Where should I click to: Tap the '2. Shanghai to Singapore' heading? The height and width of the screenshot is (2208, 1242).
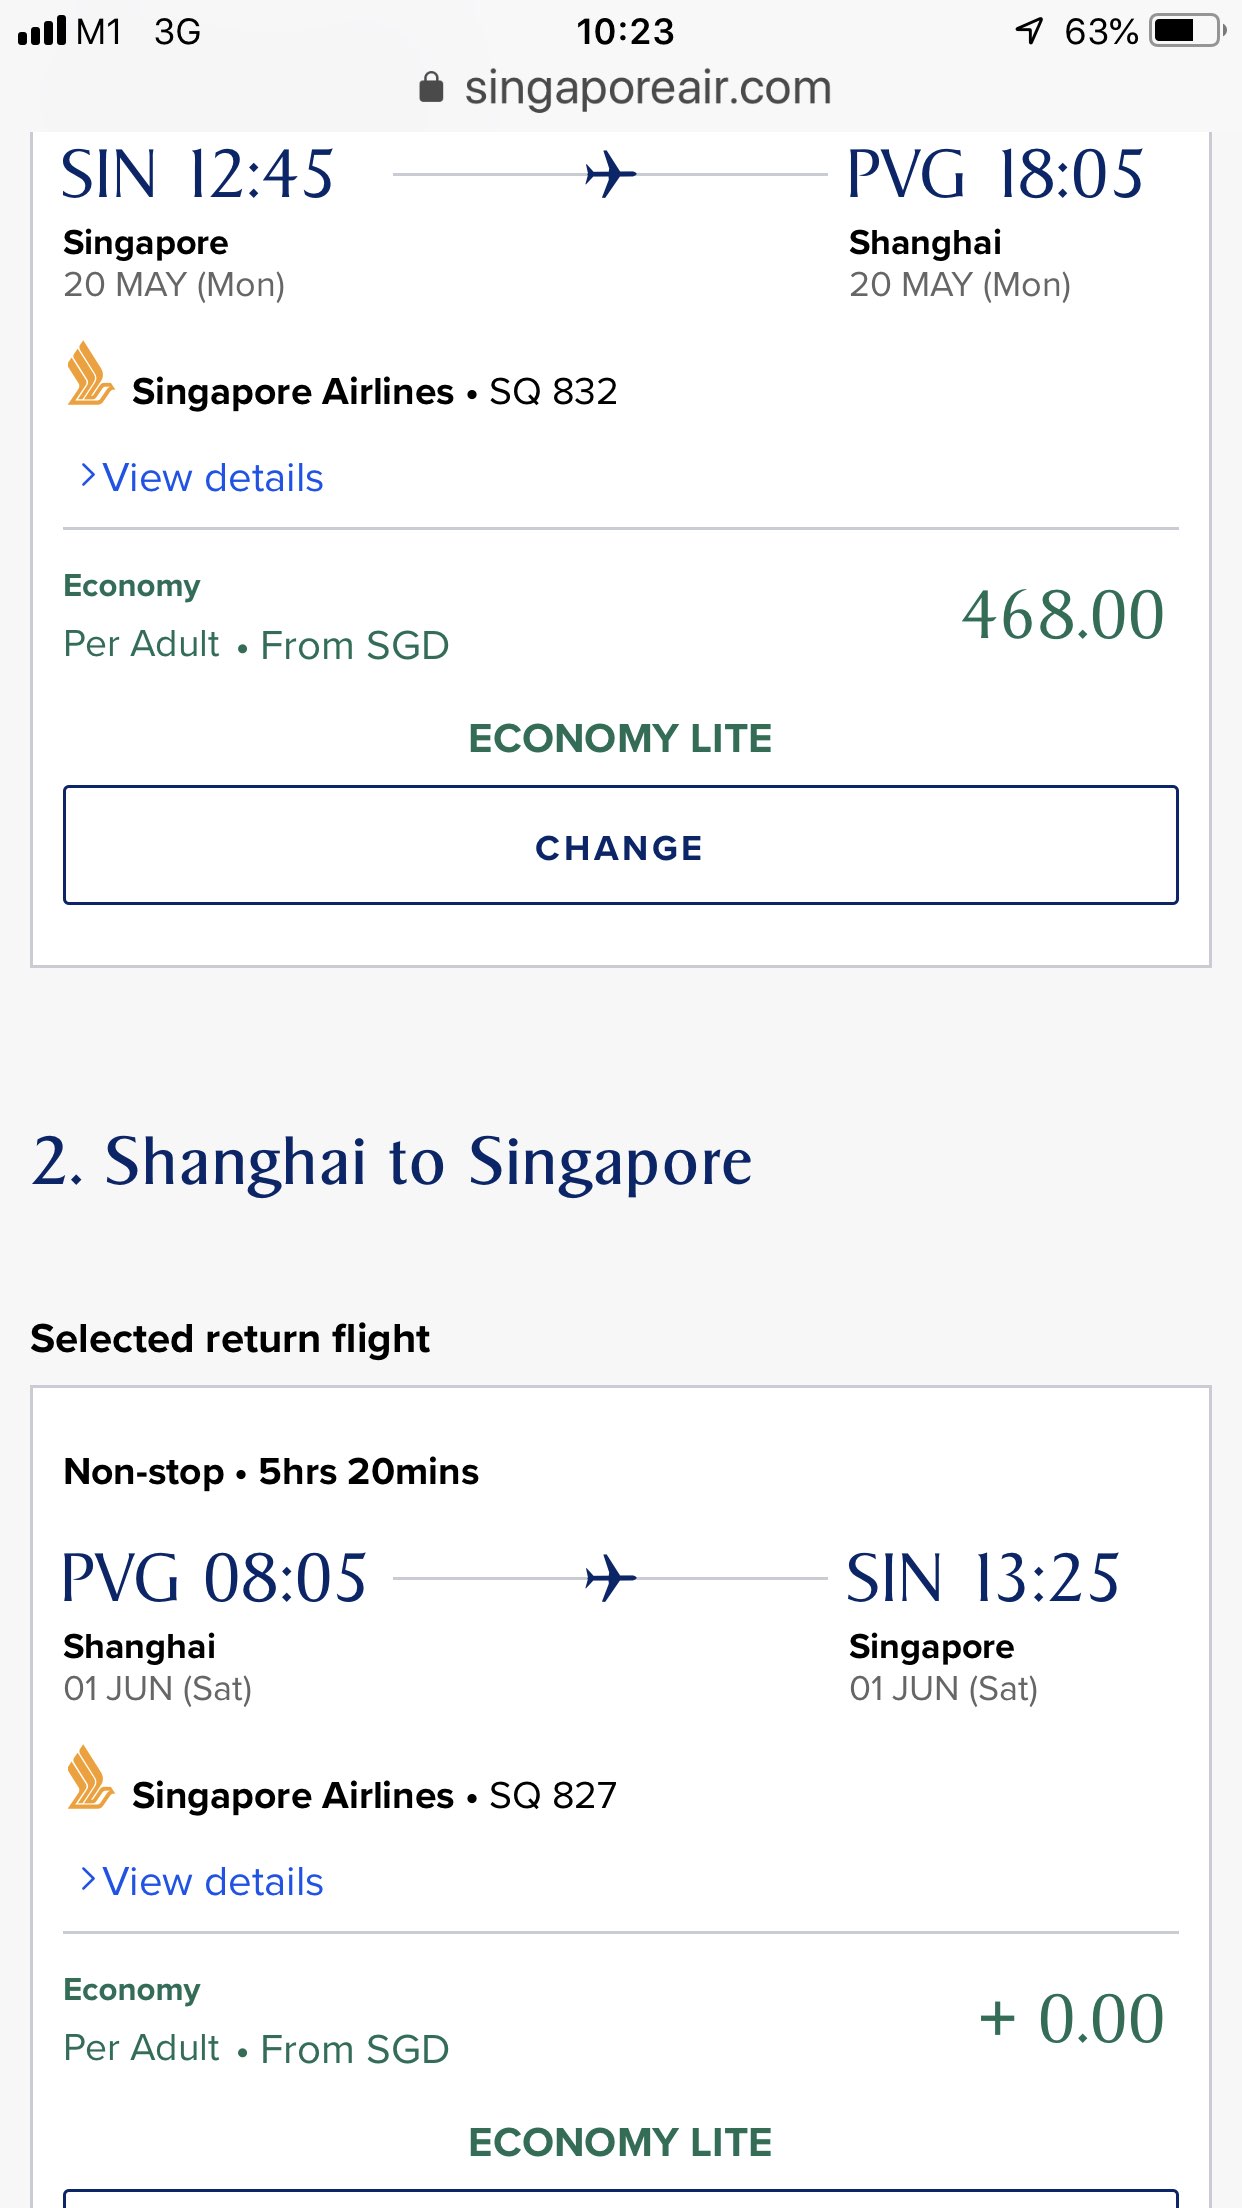tap(391, 1162)
